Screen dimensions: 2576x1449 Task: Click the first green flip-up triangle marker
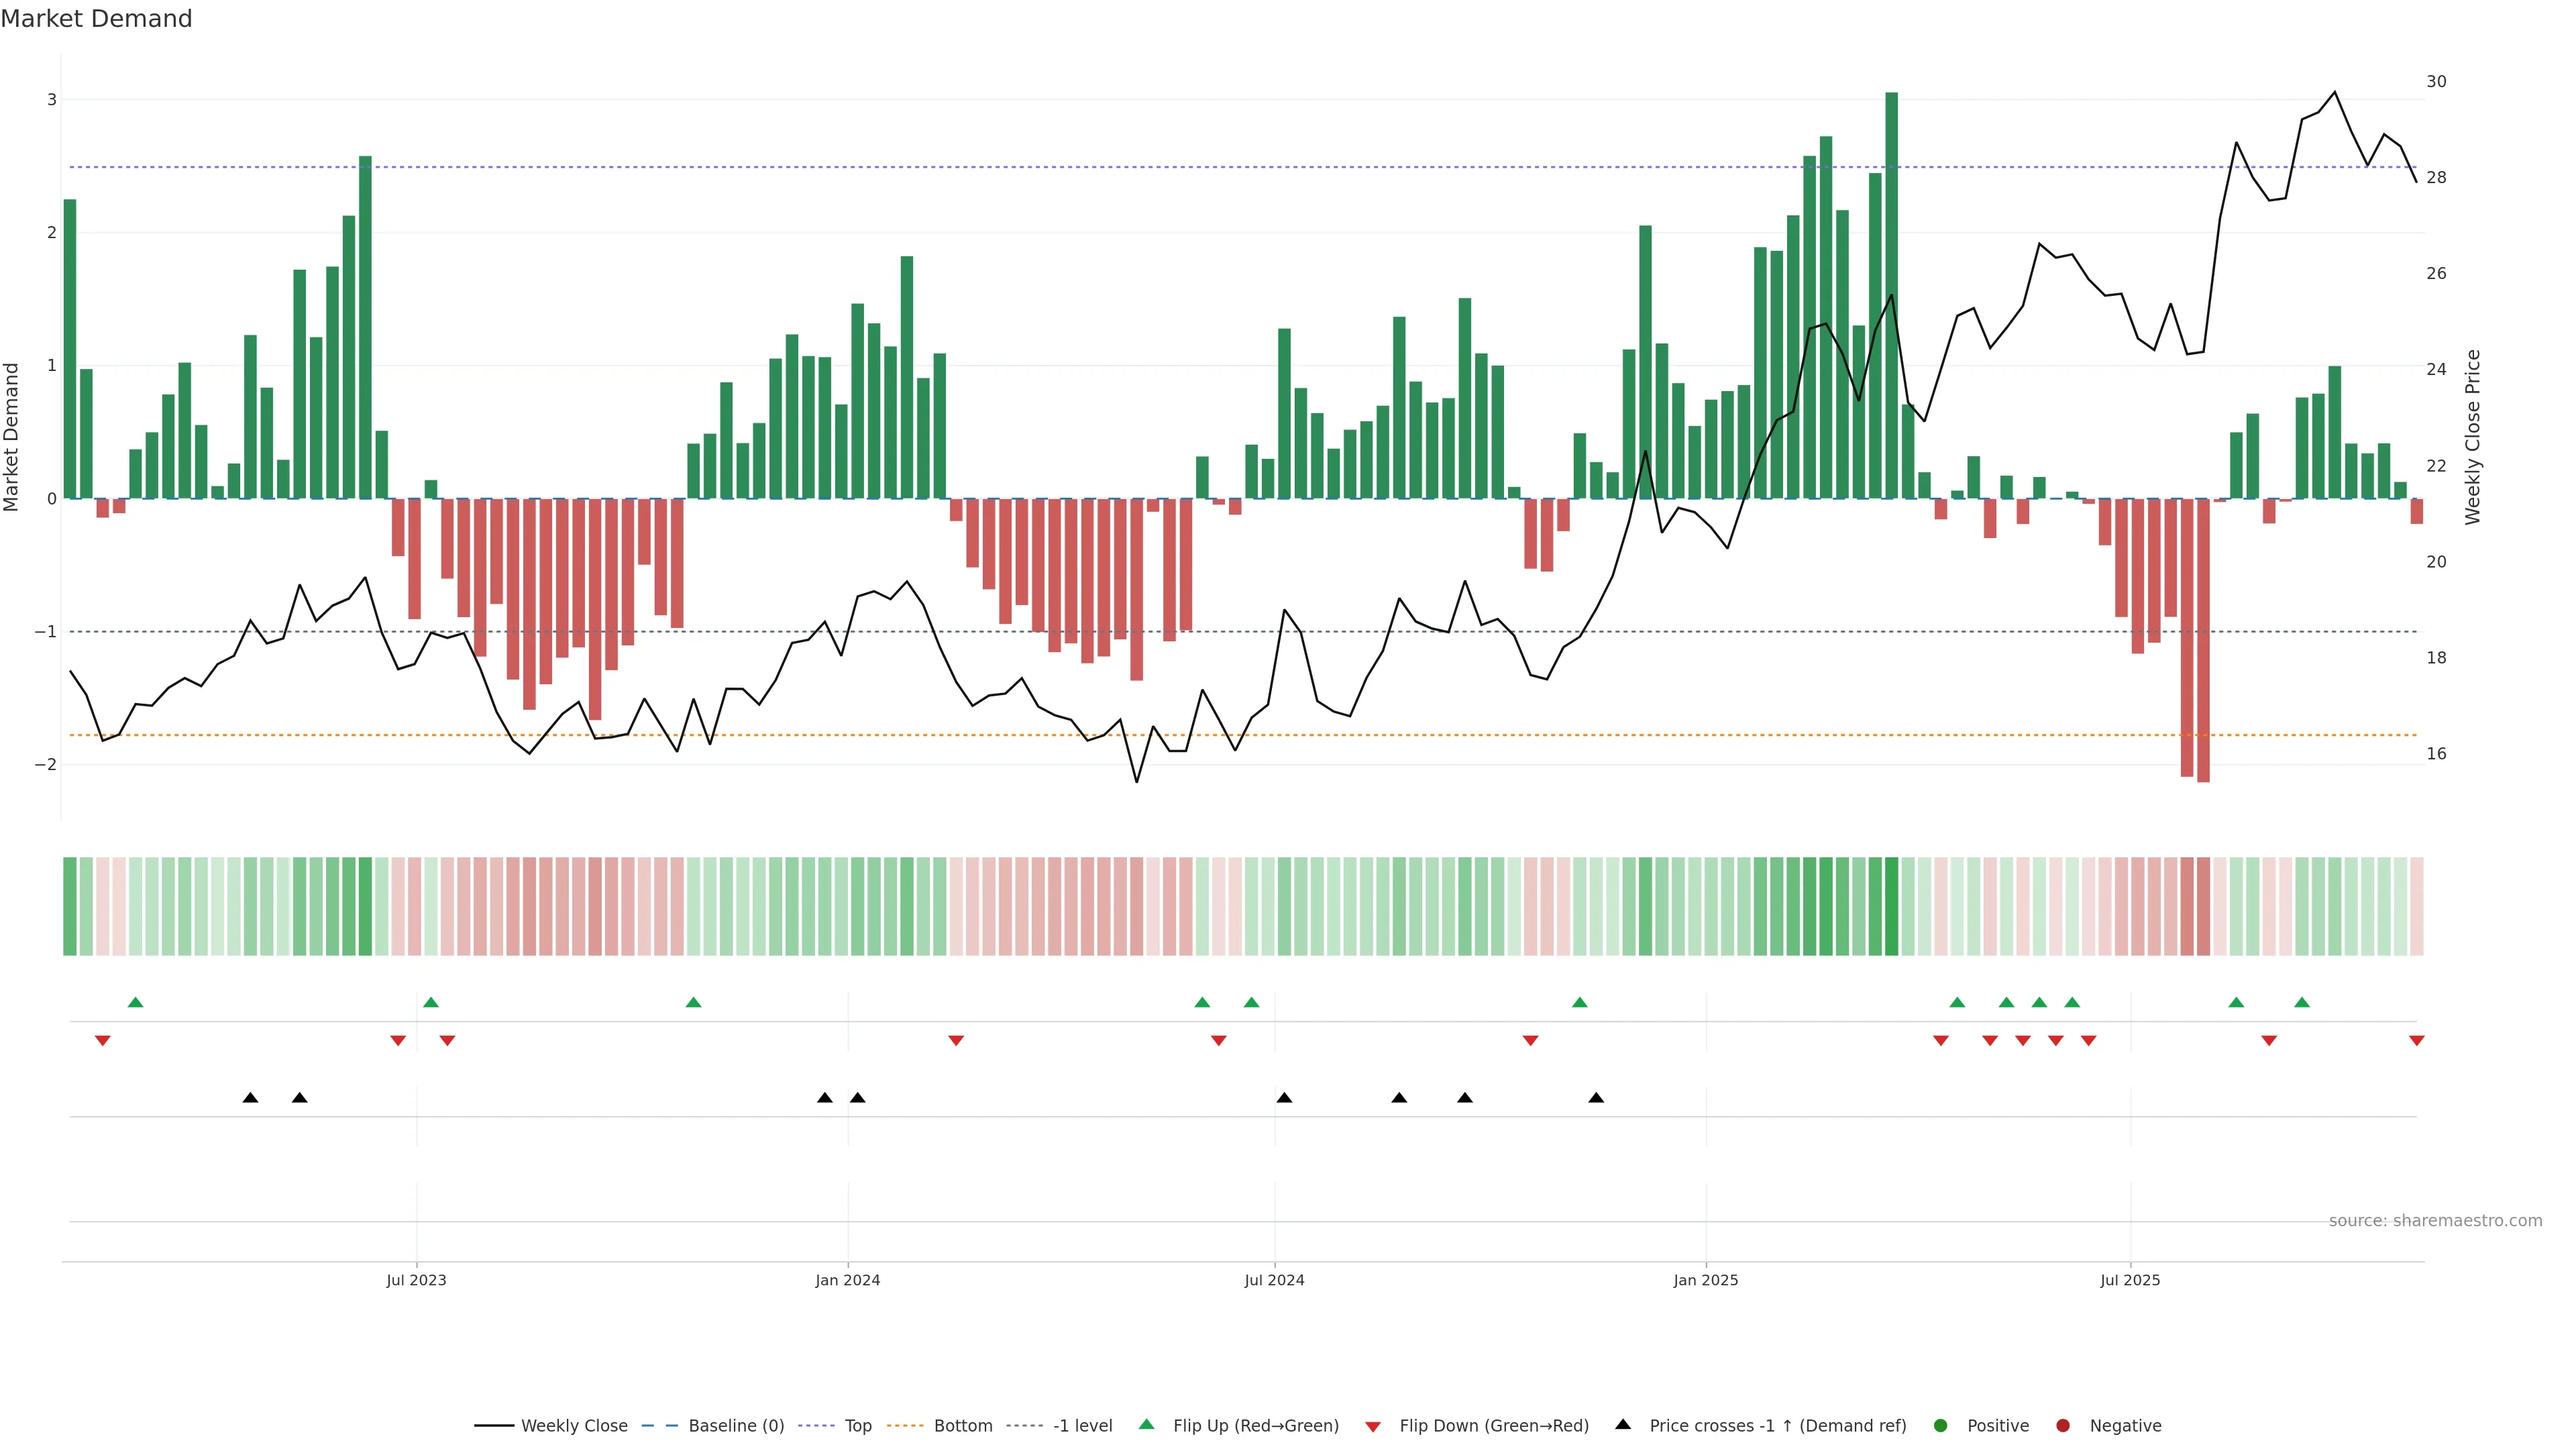[x=136, y=1002]
